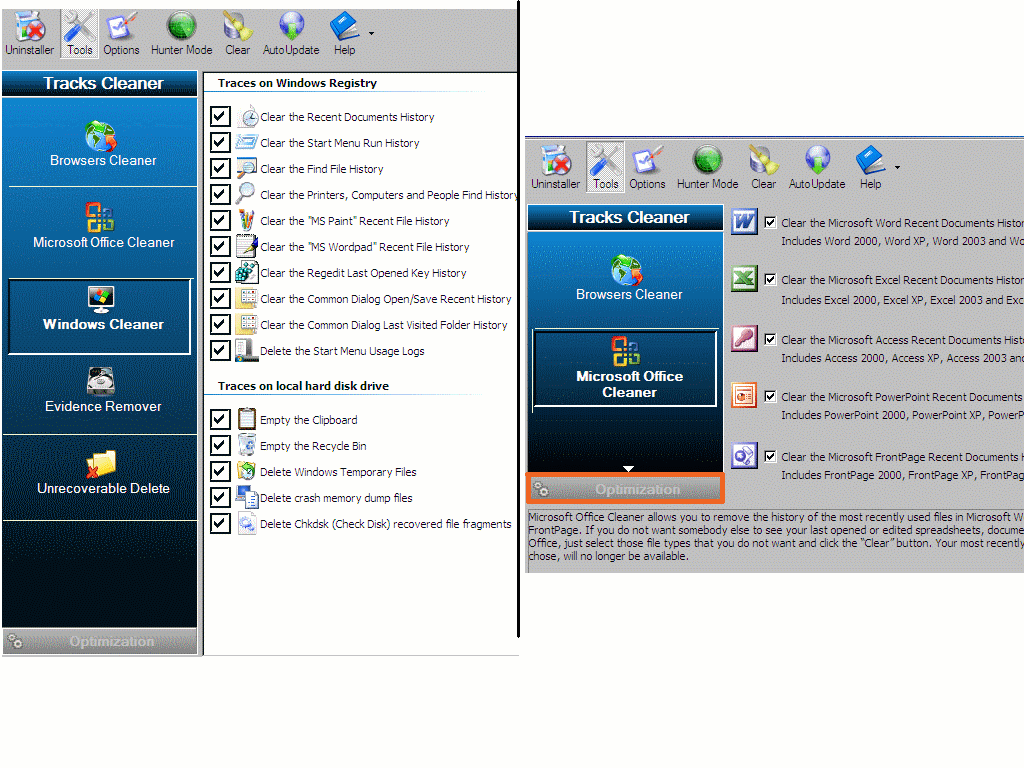The height and width of the screenshot is (768, 1024).
Task: Open Microsoft Office Cleaner in left window sidebar
Action: pyautogui.click(x=103, y=226)
